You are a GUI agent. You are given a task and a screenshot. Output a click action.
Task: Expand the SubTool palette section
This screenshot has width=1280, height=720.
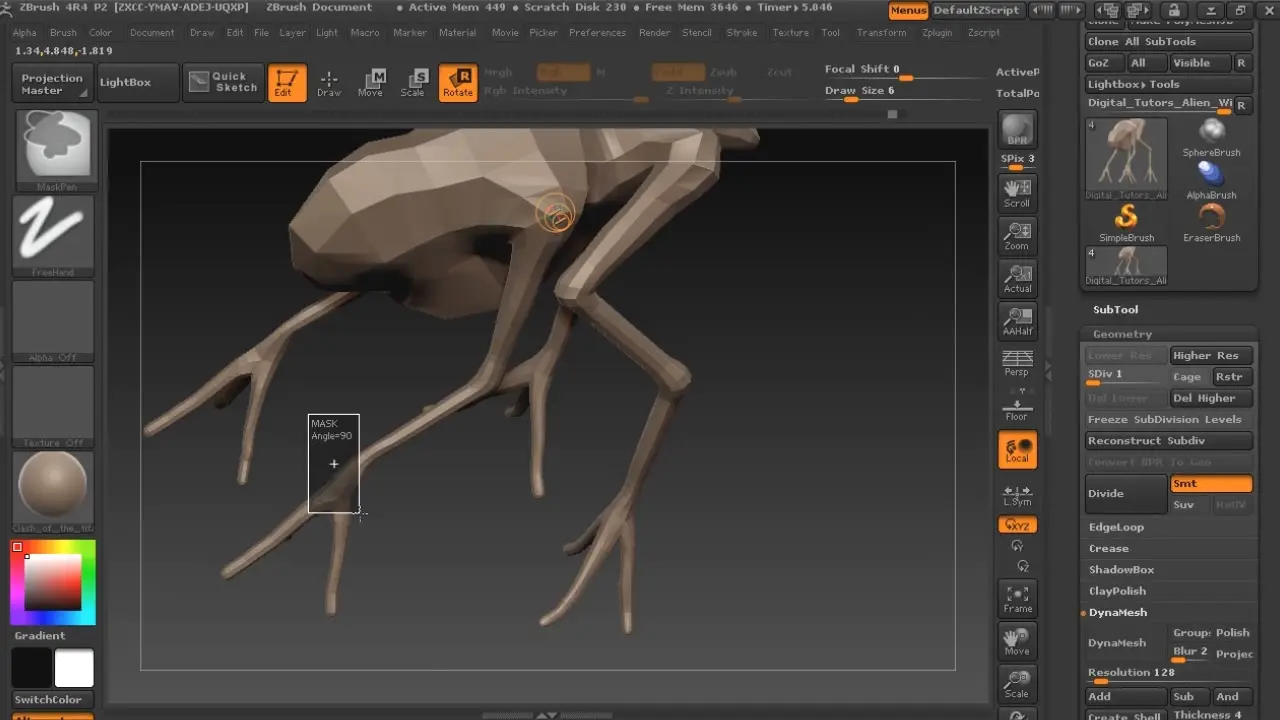1115,310
